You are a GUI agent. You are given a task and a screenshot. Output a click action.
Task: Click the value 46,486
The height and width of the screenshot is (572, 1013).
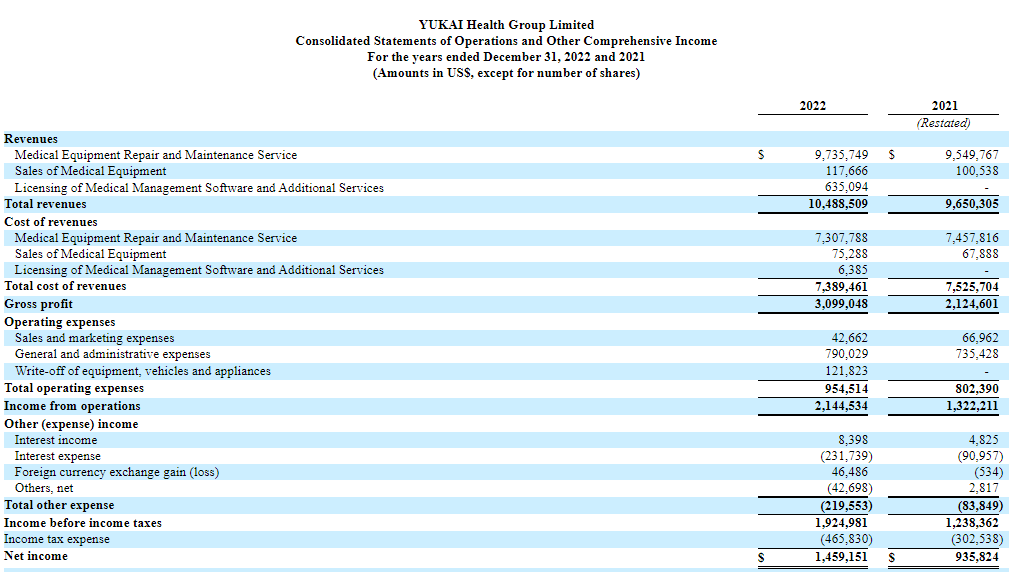point(850,472)
